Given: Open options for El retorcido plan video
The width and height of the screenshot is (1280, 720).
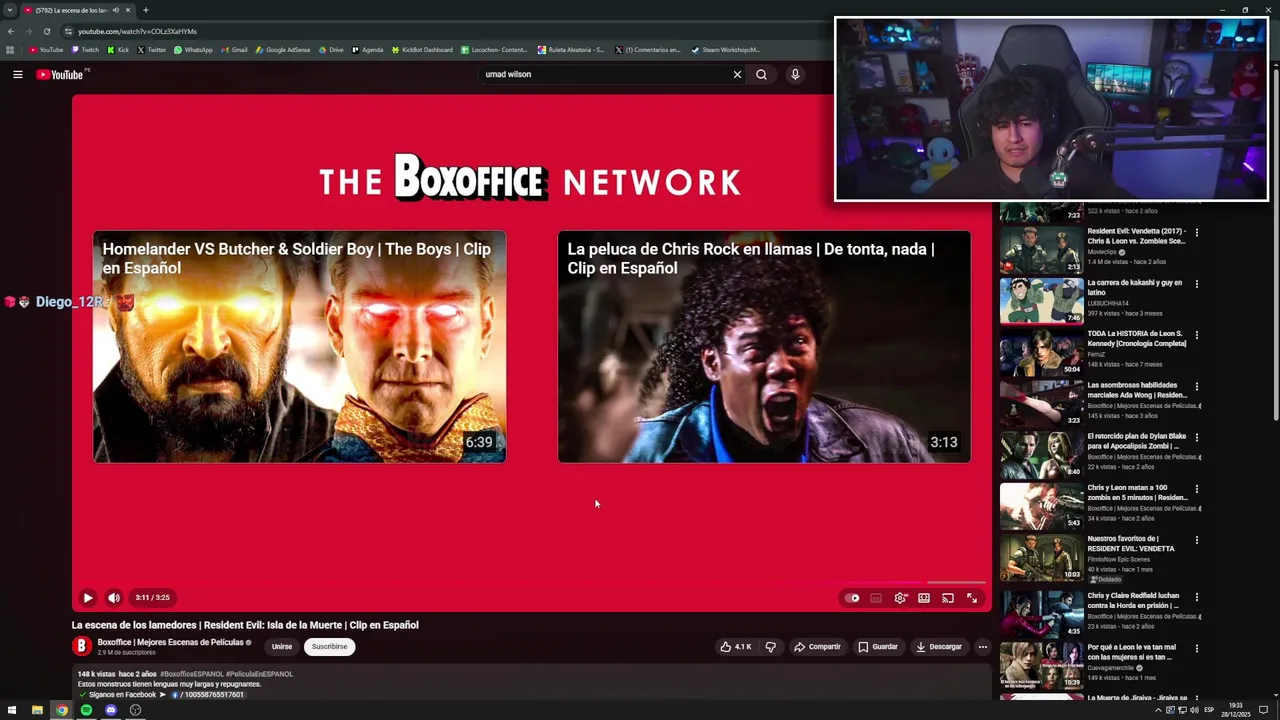Looking at the screenshot, I should pyautogui.click(x=1196, y=438).
